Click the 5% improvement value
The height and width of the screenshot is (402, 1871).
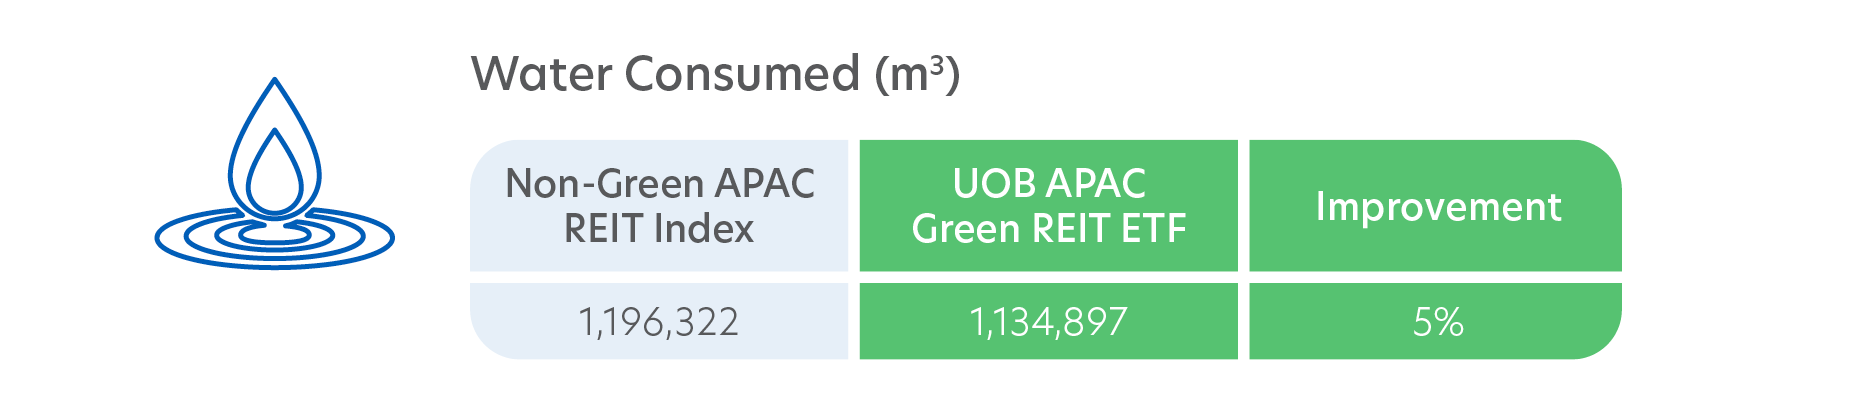point(1438,322)
